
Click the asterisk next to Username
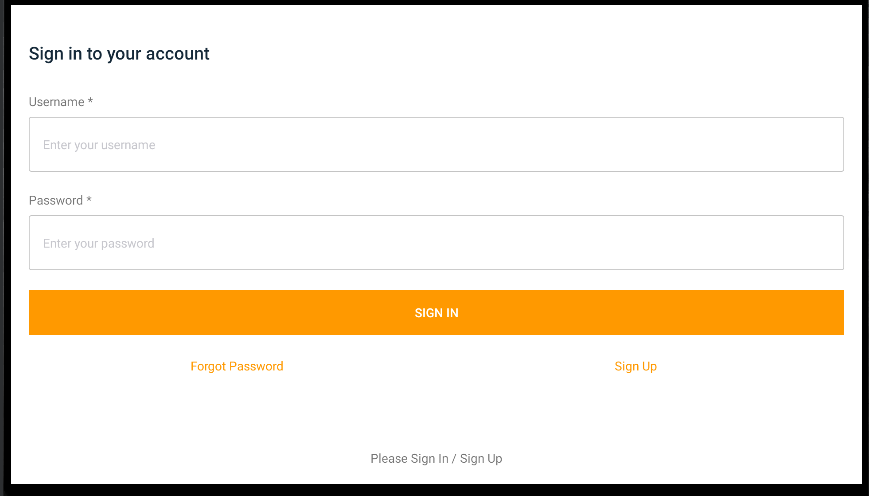tap(90, 102)
